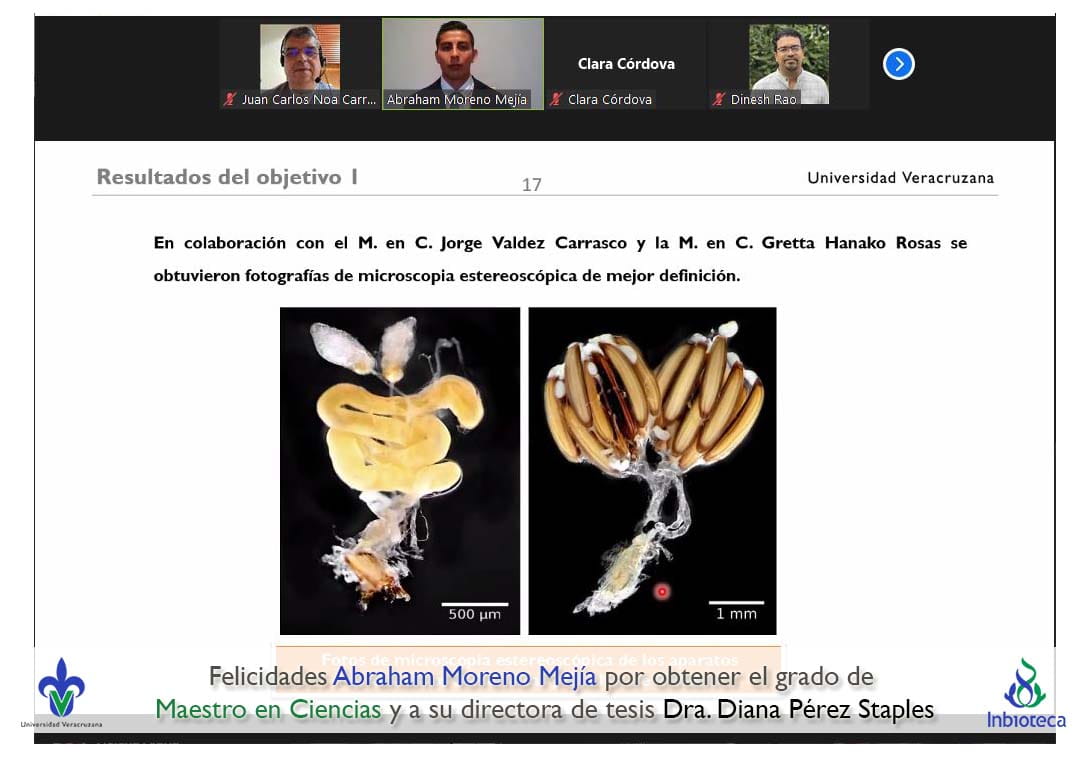Click the red laser pointer dot
Viewport: 1090px width, 760px height.
point(661,591)
